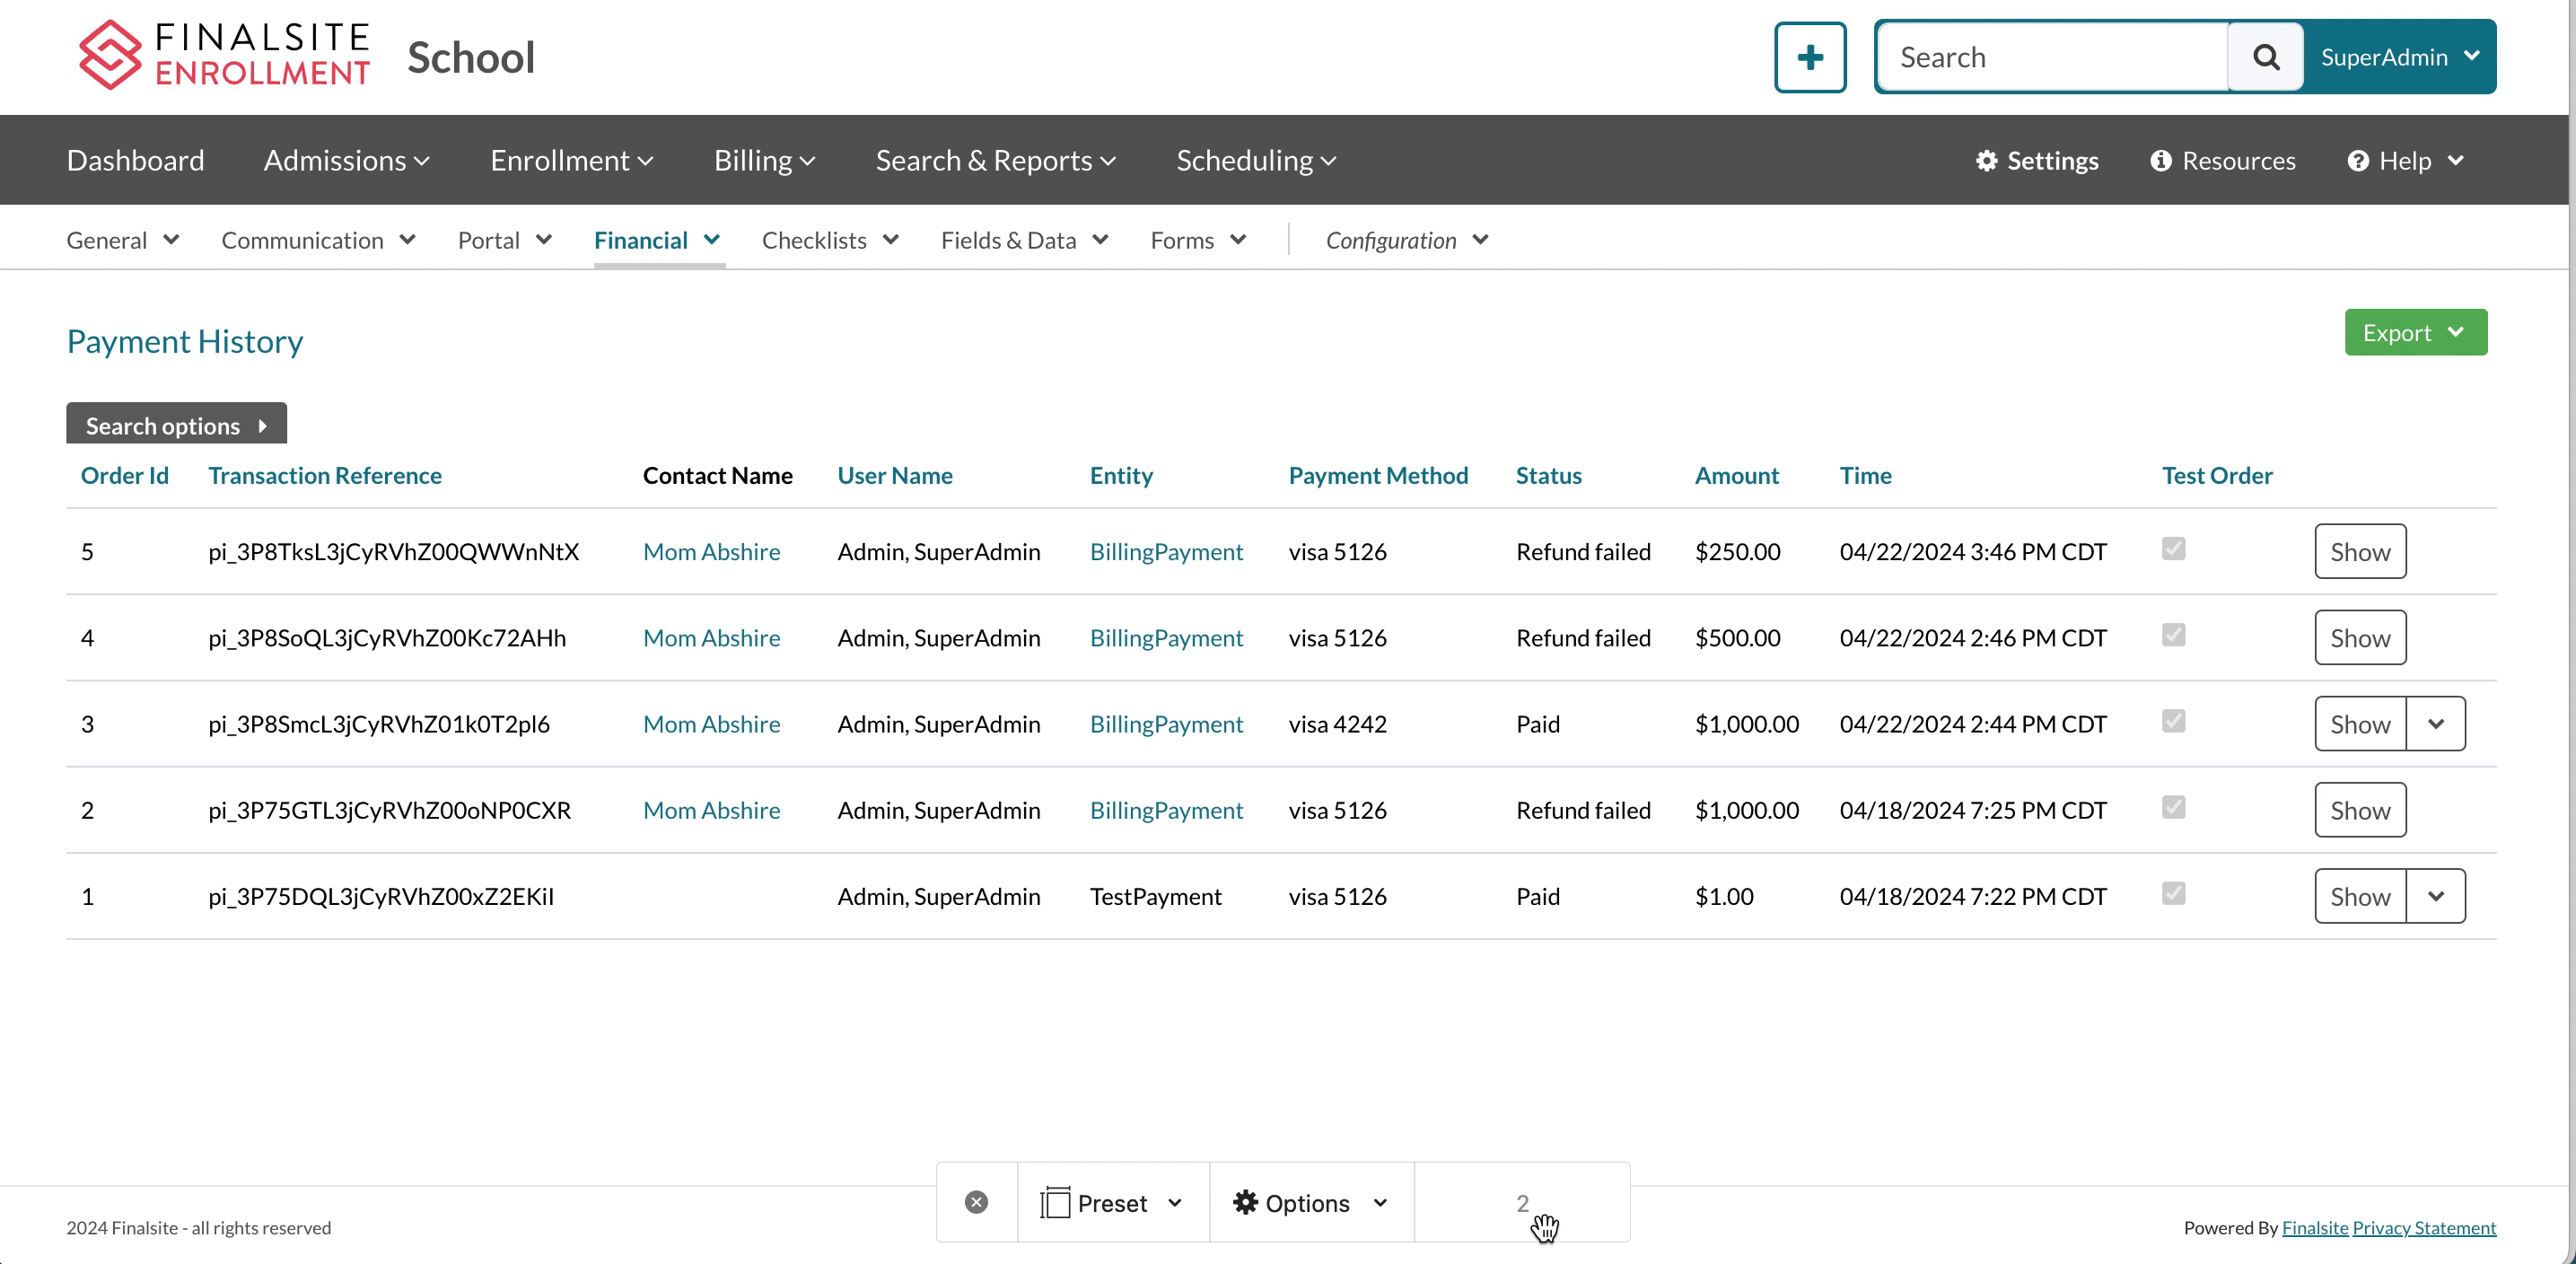Toggle Test Order checkbox for order 3
Viewport: 2576px width, 1264px height.
[x=2172, y=720]
